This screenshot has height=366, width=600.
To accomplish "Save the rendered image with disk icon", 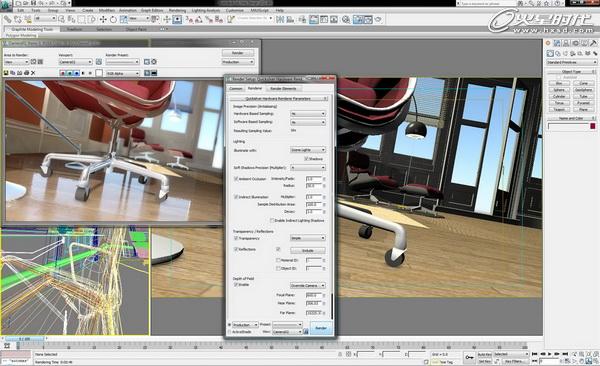I will click(6, 73).
